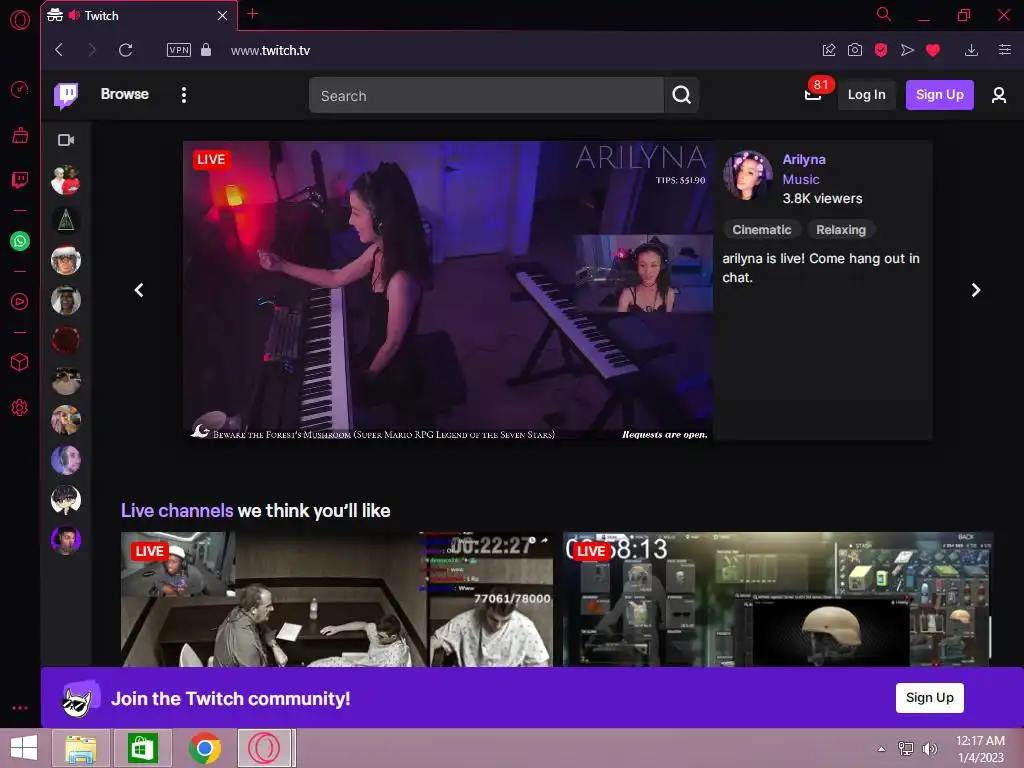Open the Santa hat channel avatar
This screenshot has width=1024, height=768.
[66, 260]
